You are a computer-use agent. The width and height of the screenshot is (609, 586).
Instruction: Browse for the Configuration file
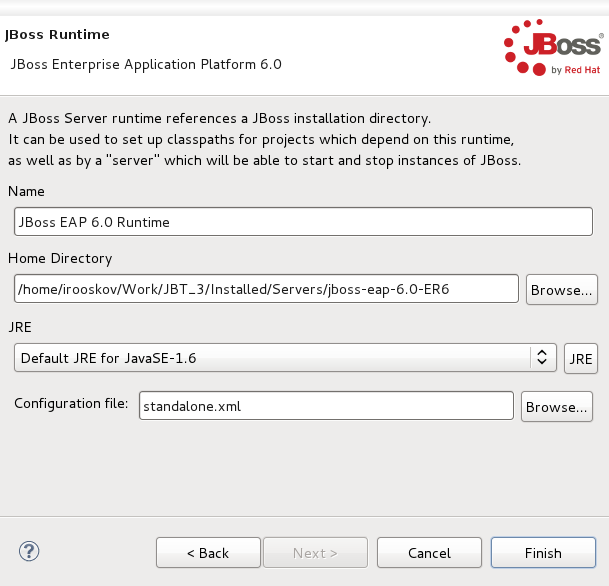(x=556, y=407)
